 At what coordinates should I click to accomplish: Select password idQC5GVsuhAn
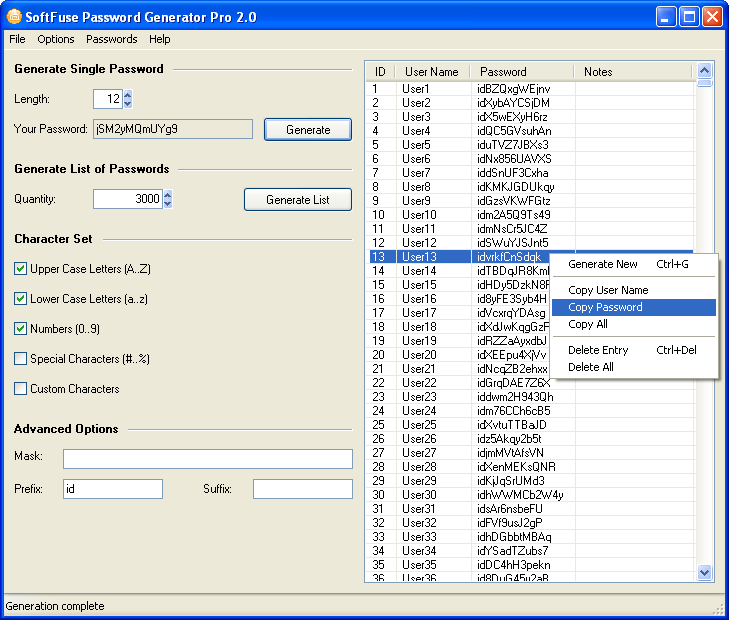tap(514, 131)
